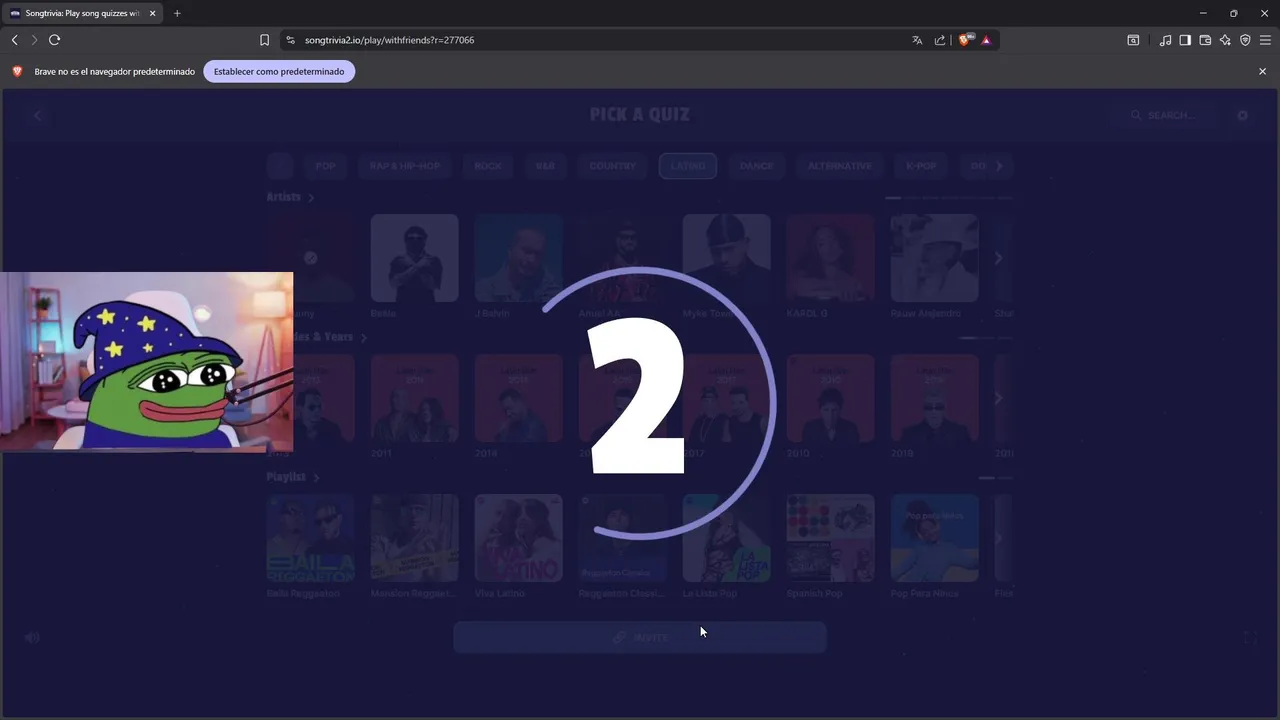The image size is (1280, 720).
Task: Expand the Artists section heading
Action: [290, 197]
